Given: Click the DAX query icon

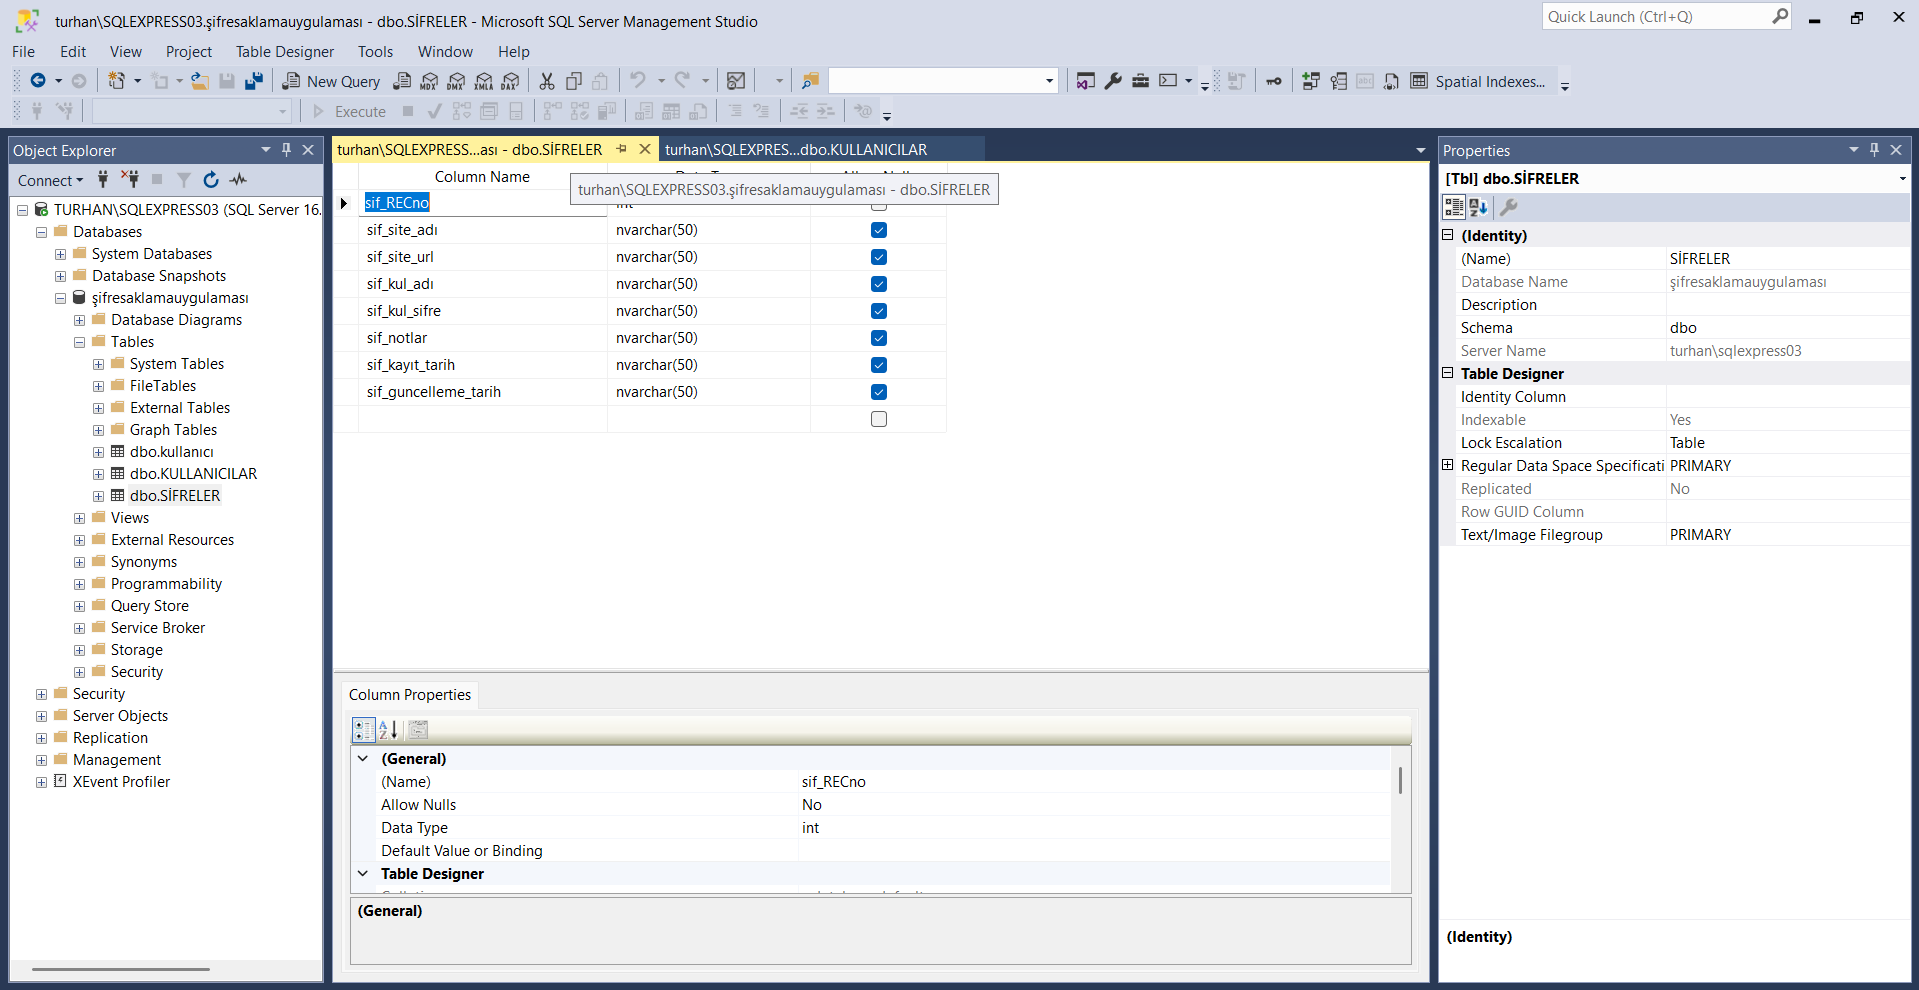Looking at the screenshot, I should click(511, 81).
